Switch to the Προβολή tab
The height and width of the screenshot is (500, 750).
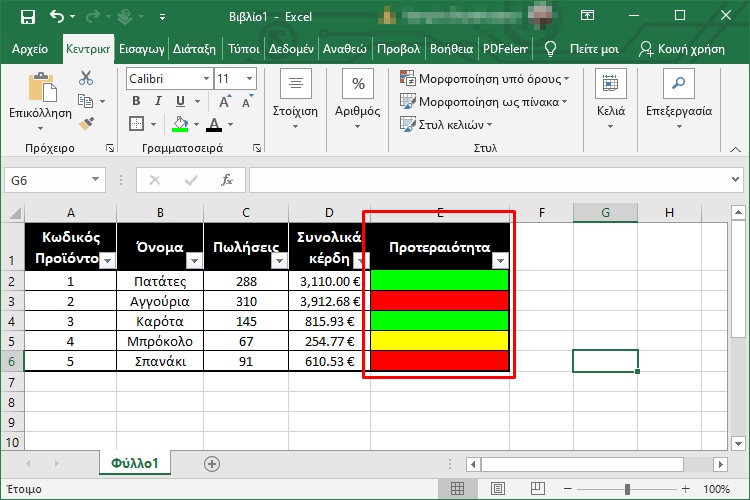point(398,49)
